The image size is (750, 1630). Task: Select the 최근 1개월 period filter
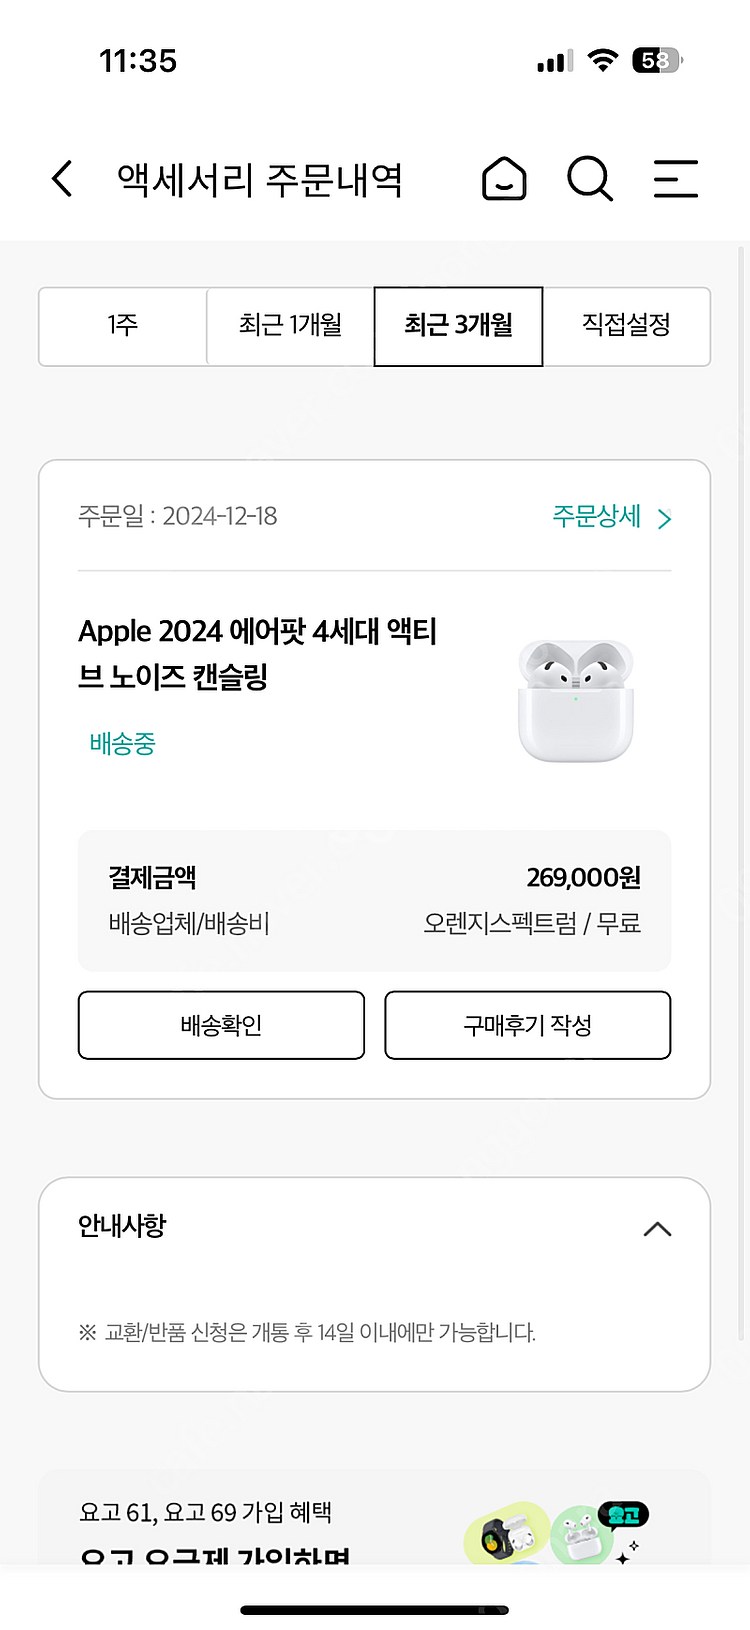290,326
